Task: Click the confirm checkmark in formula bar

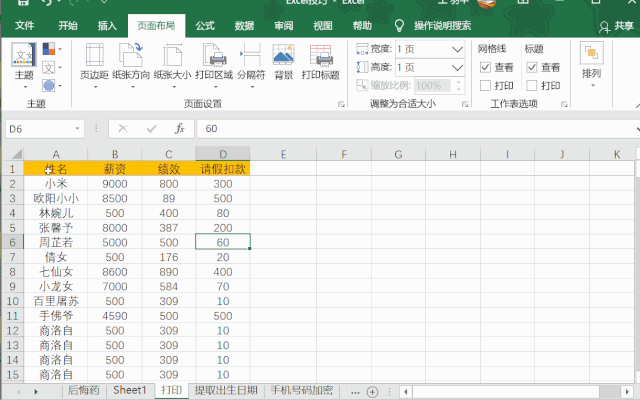Action: pos(151,129)
